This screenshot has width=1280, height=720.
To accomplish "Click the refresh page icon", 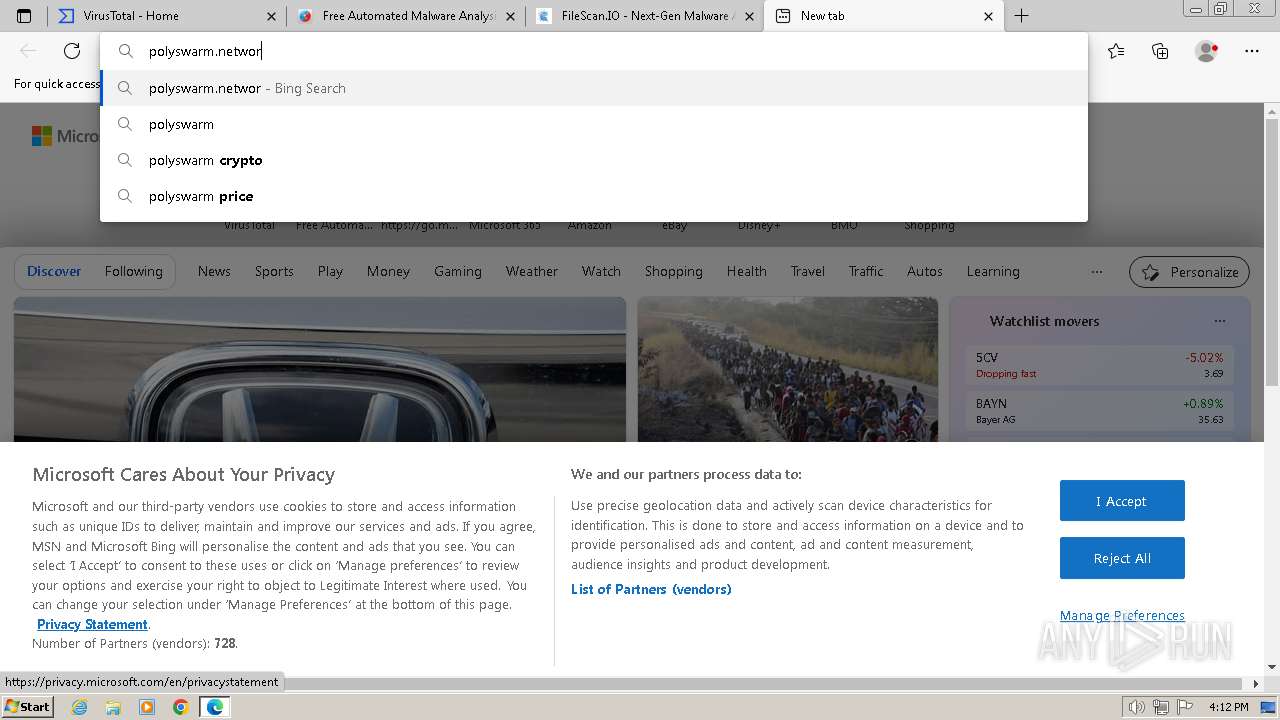I will click(72, 51).
